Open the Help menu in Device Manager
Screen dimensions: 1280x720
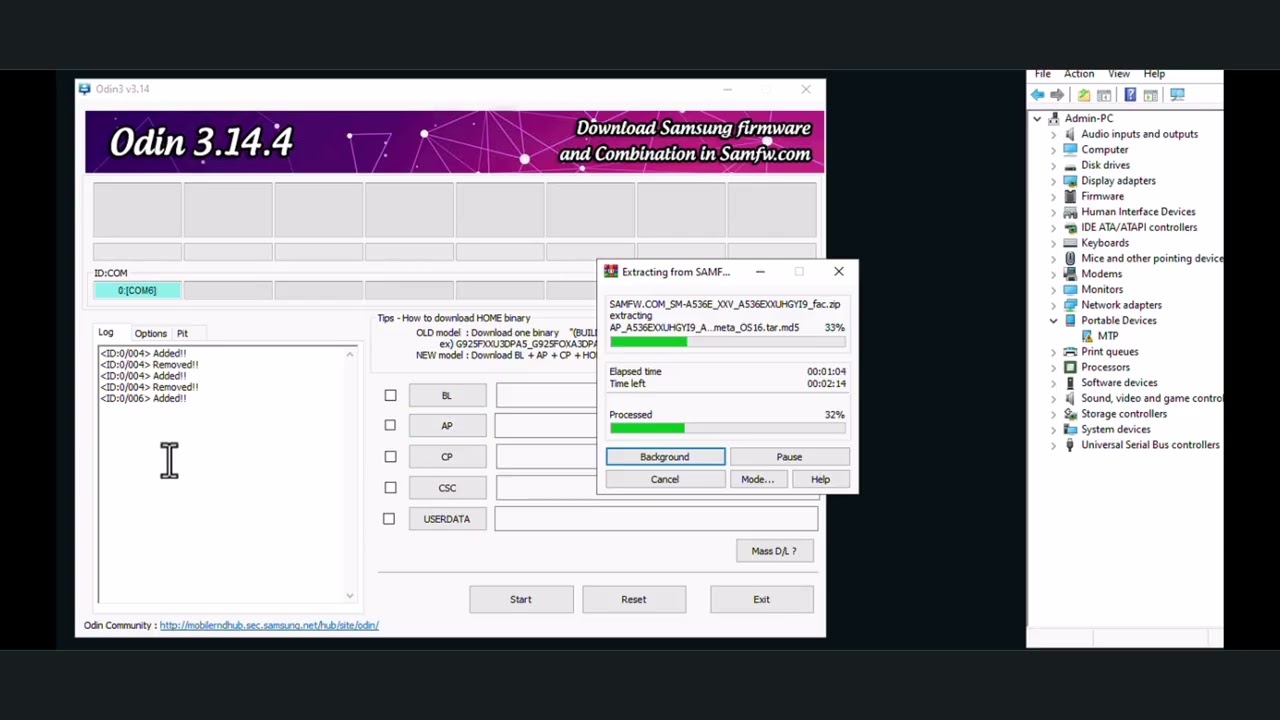click(1154, 74)
